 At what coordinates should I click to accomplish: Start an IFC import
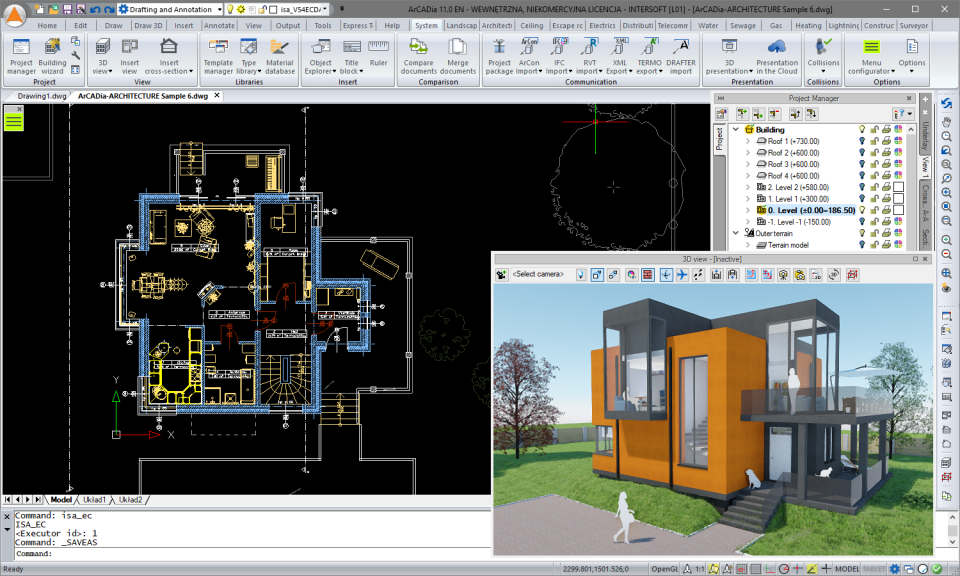point(557,55)
